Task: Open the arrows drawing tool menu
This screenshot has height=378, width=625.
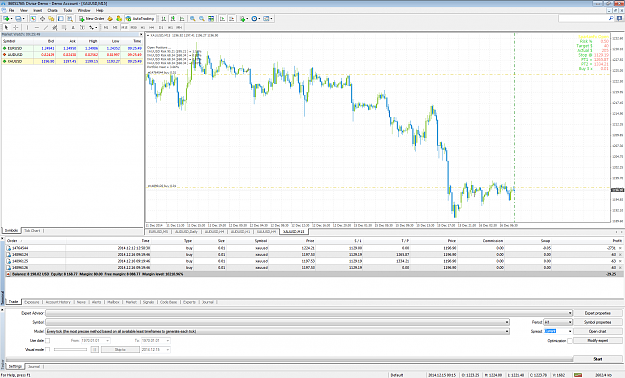Action: point(93,28)
